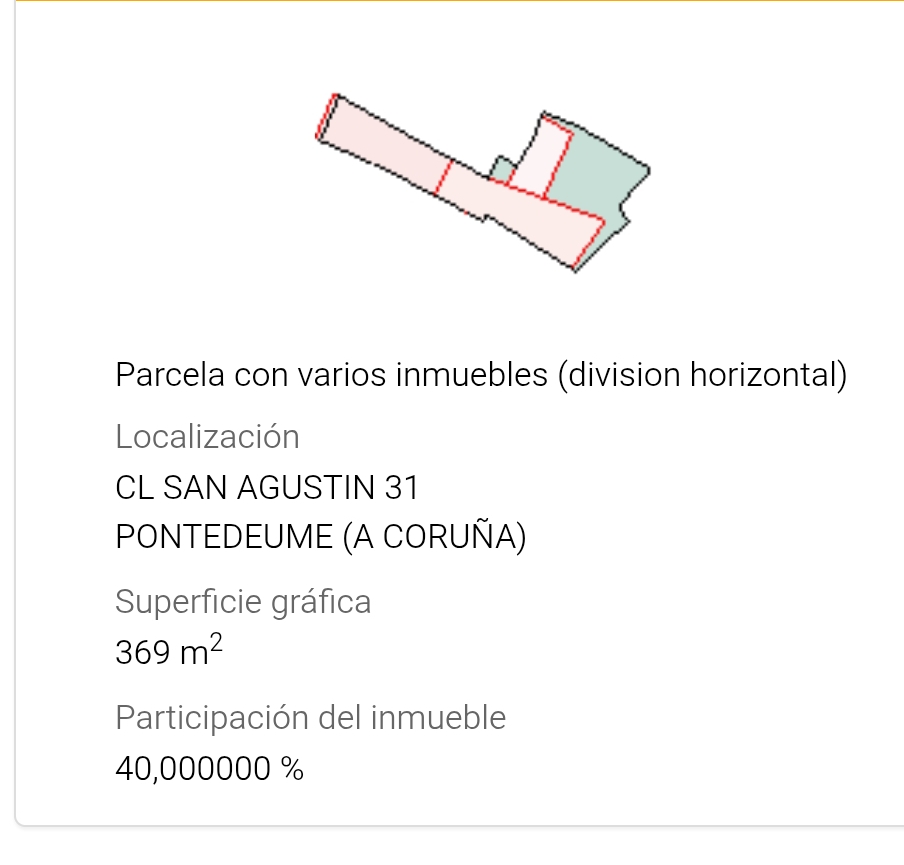Click the 'Localización' label
Image resolution: width=904 pixels, height=865 pixels.
pos(207,437)
